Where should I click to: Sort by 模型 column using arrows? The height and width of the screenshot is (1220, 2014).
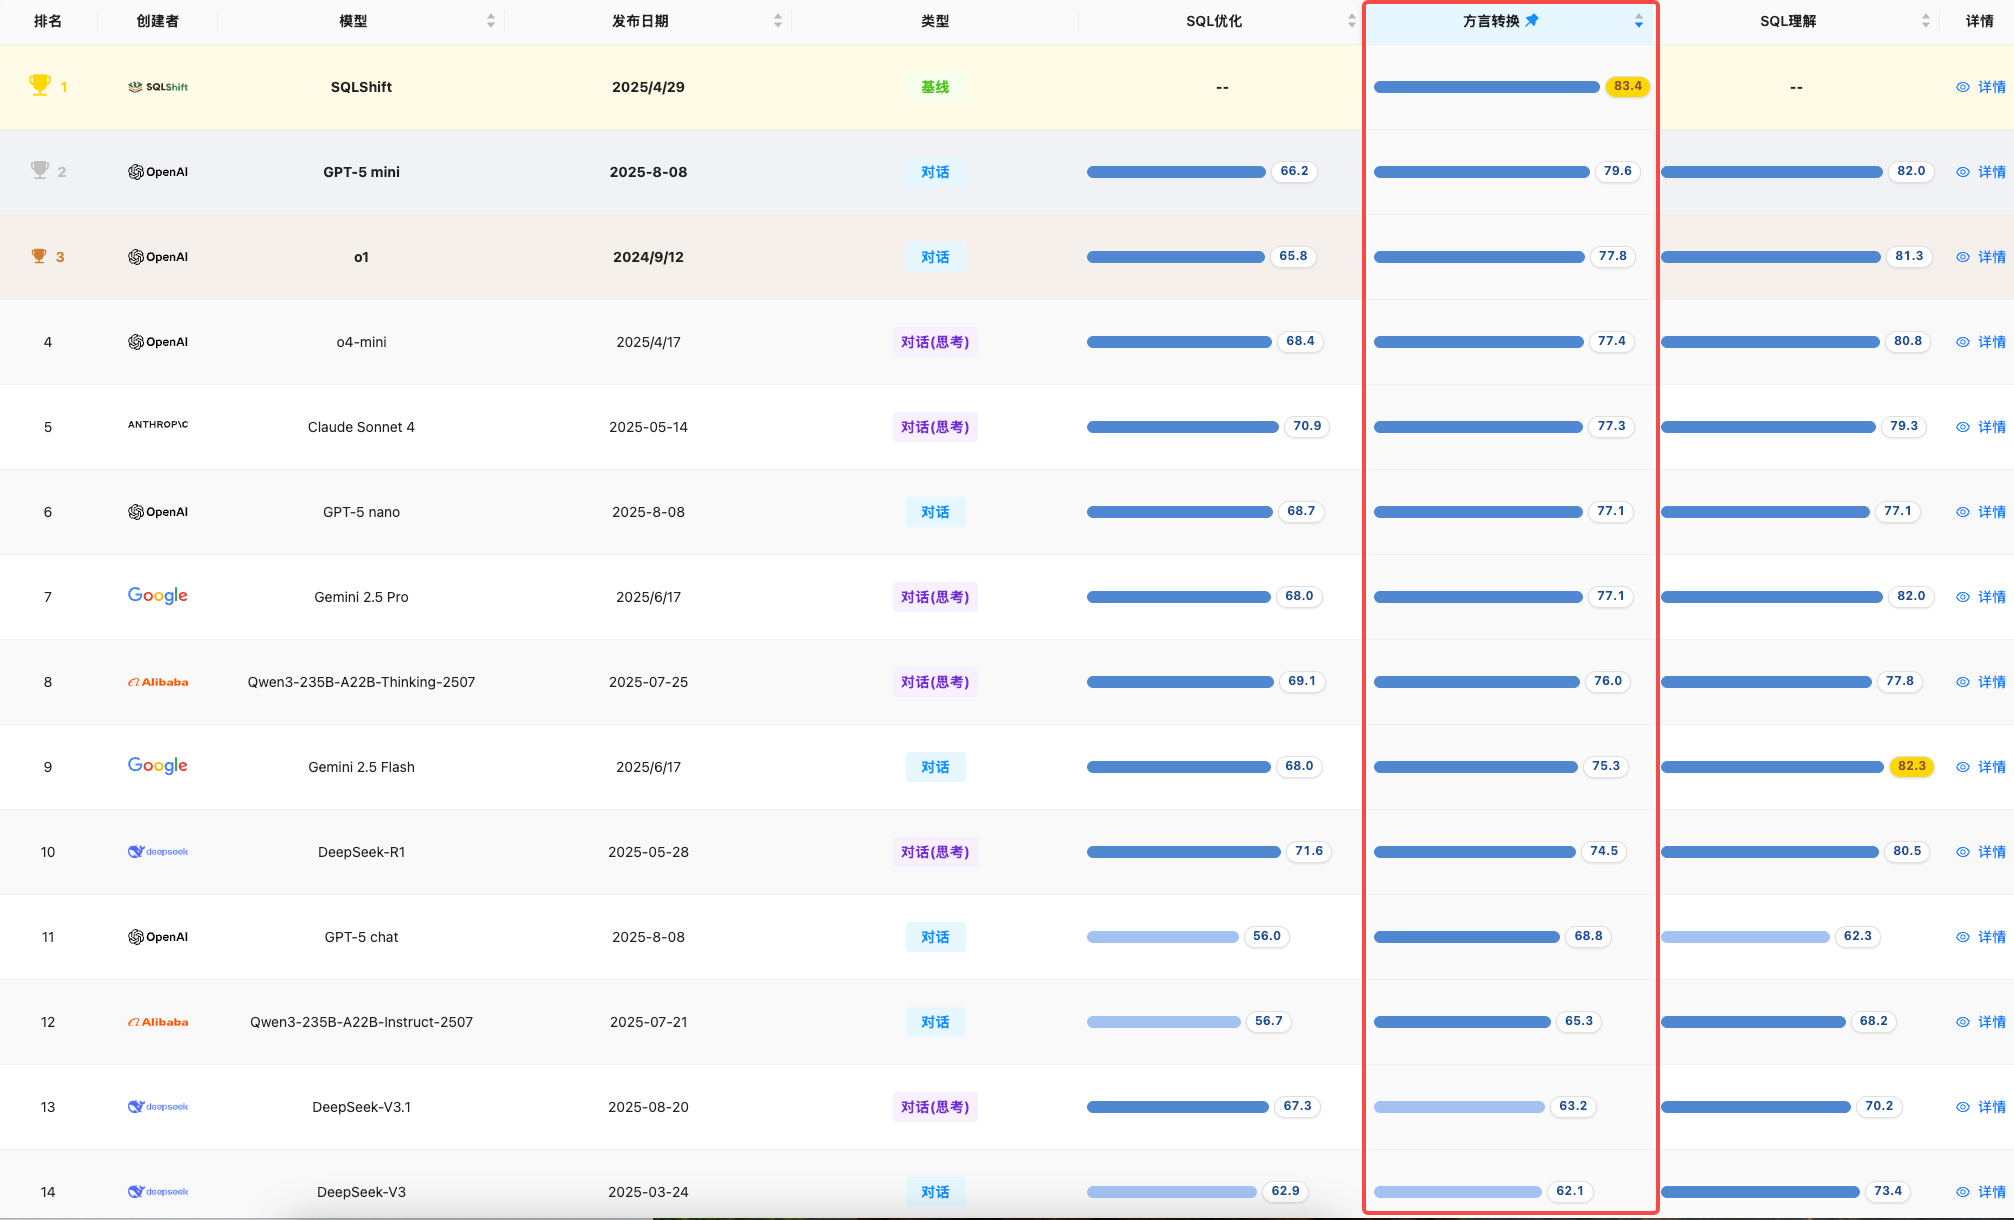pyautogui.click(x=491, y=21)
